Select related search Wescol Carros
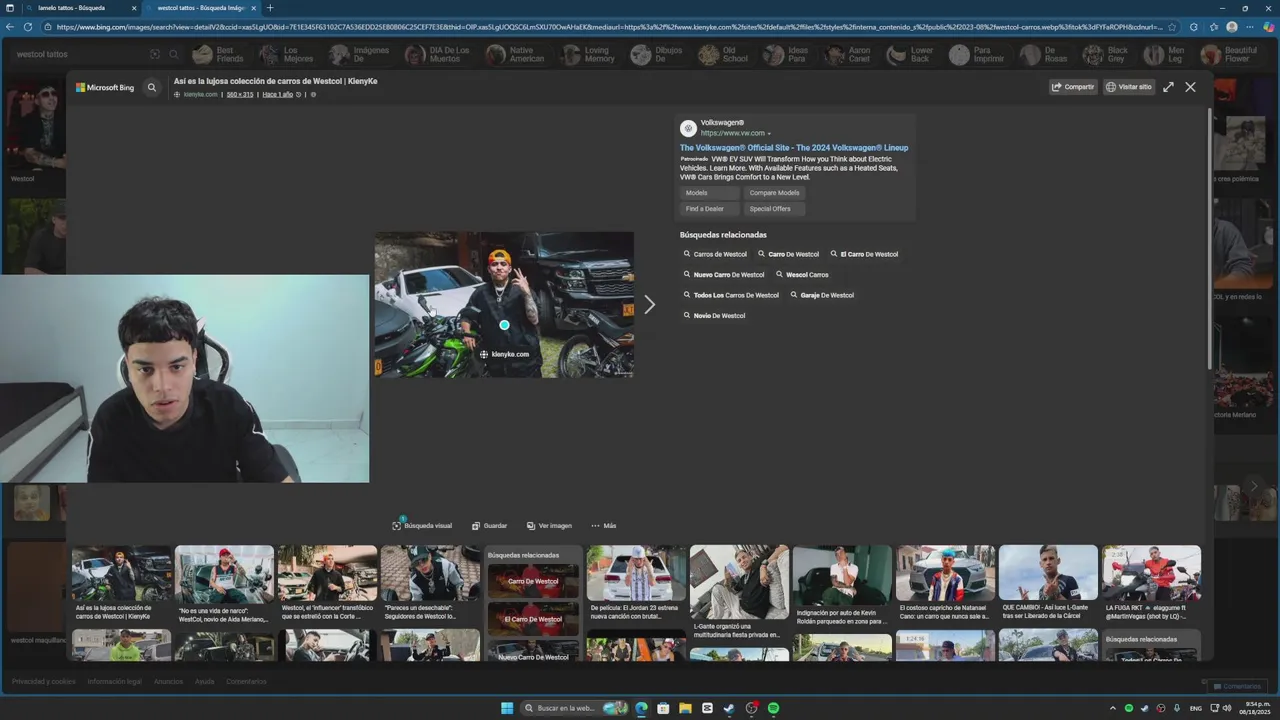This screenshot has height=720, width=1280. pyautogui.click(x=802, y=275)
